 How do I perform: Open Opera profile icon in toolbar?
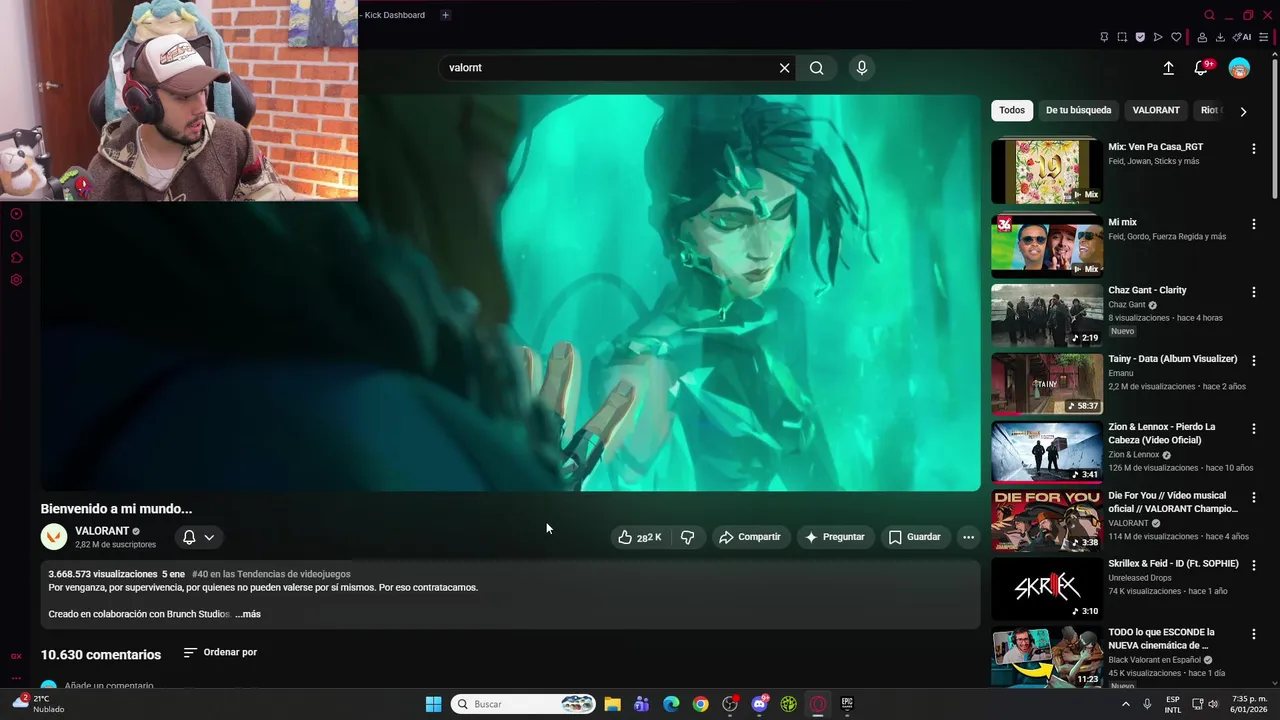[x=1202, y=37]
